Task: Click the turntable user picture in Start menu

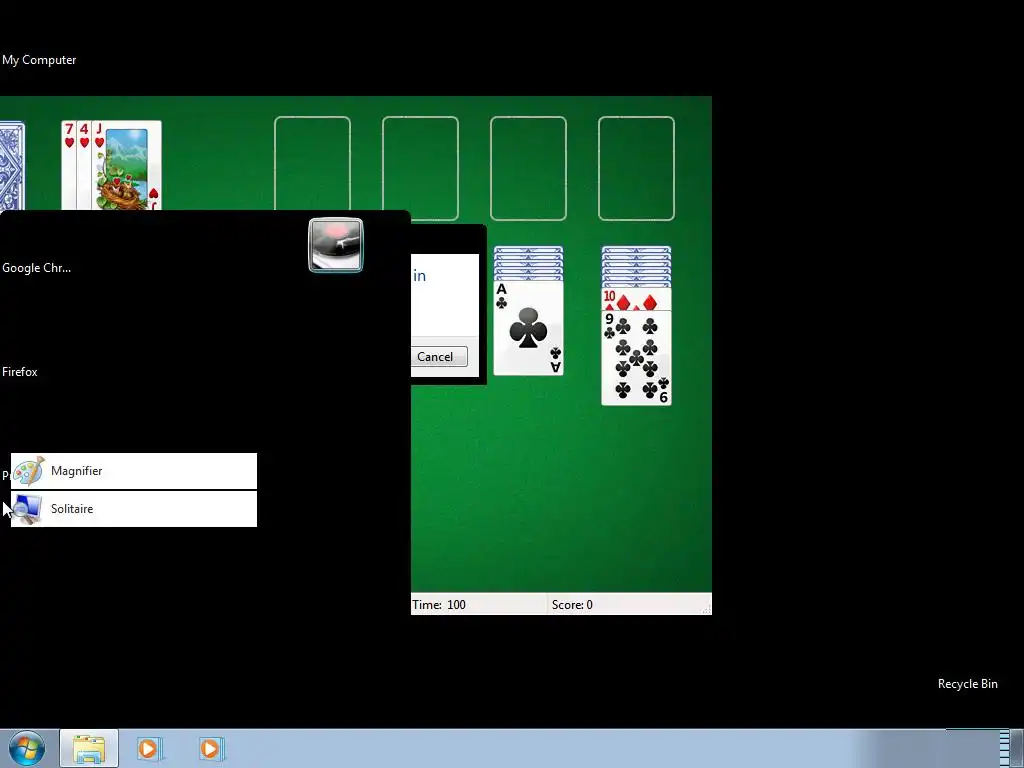Action: pyautogui.click(x=336, y=245)
